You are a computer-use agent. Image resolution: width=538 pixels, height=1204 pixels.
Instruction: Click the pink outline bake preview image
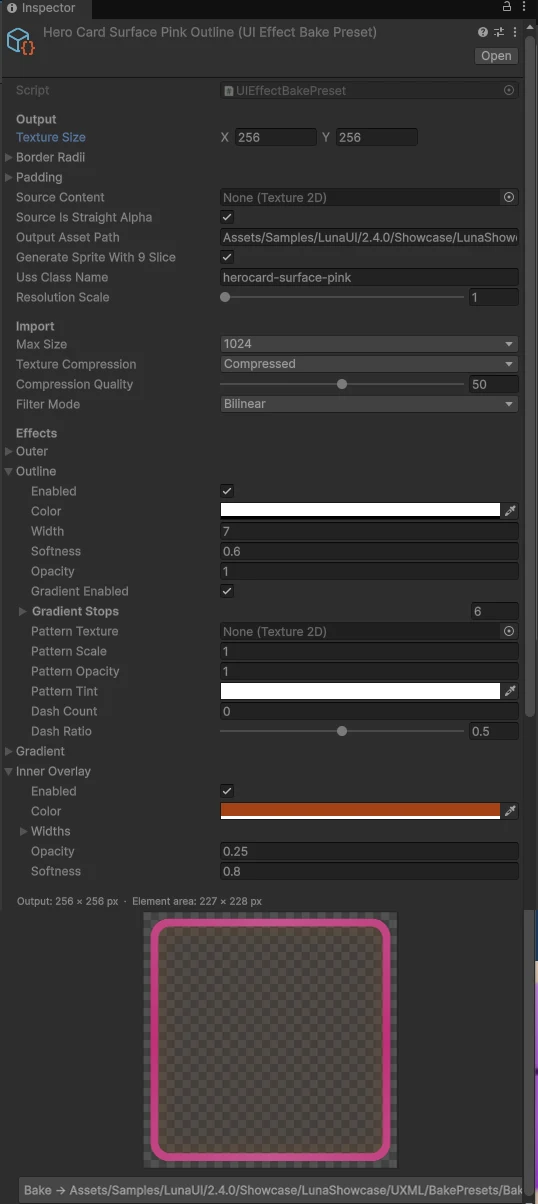(270, 1039)
